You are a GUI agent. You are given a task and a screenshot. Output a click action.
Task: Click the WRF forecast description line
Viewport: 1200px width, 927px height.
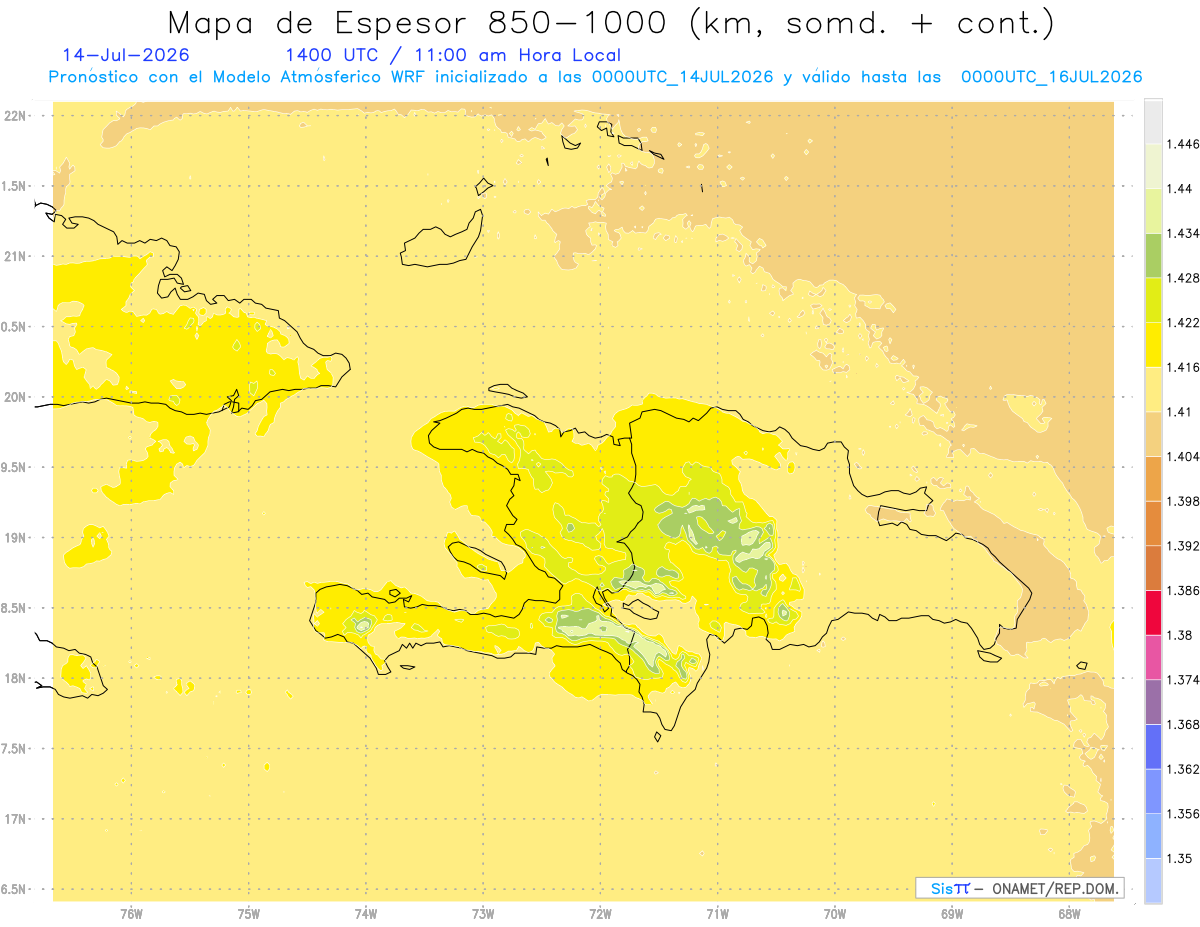pyautogui.click(x=595, y=77)
